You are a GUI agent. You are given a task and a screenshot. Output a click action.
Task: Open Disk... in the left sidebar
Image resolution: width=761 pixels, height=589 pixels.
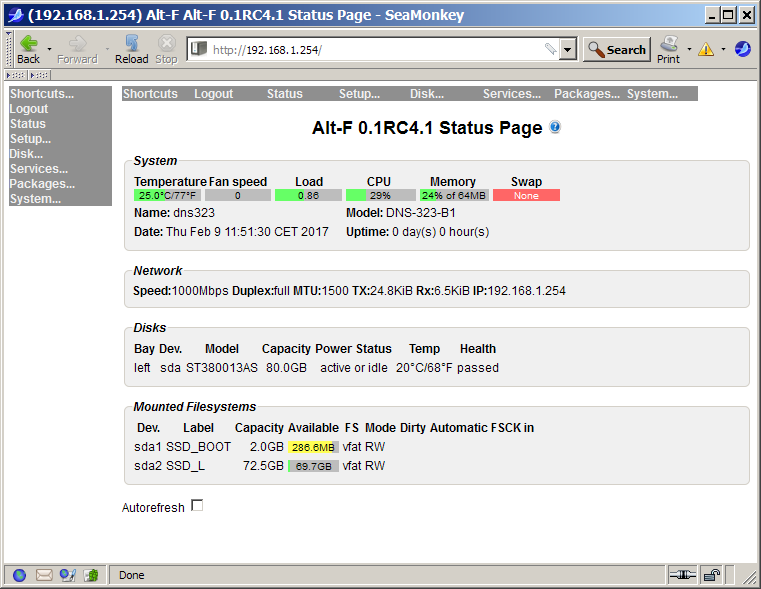coord(26,154)
